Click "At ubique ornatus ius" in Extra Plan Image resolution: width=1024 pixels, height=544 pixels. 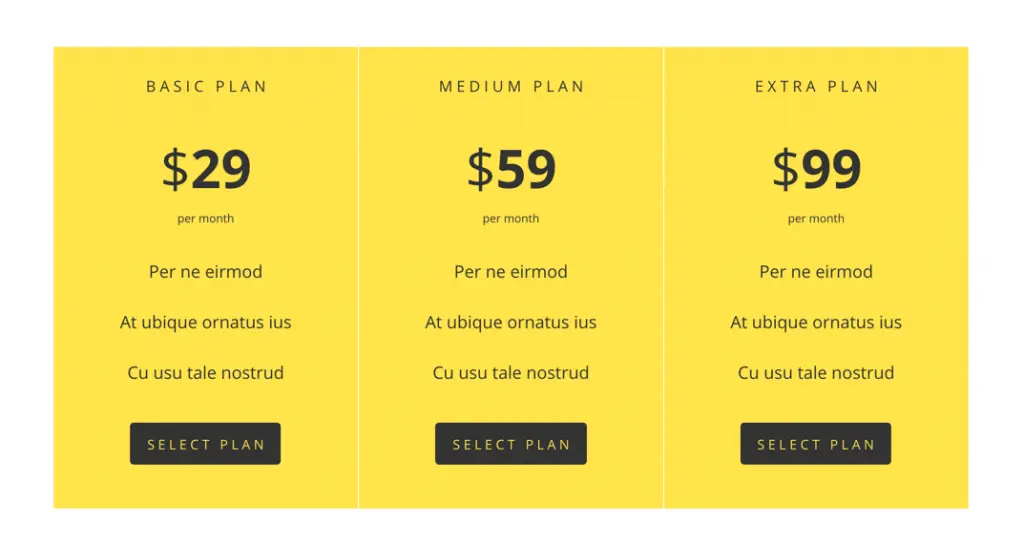(x=816, y=323)
